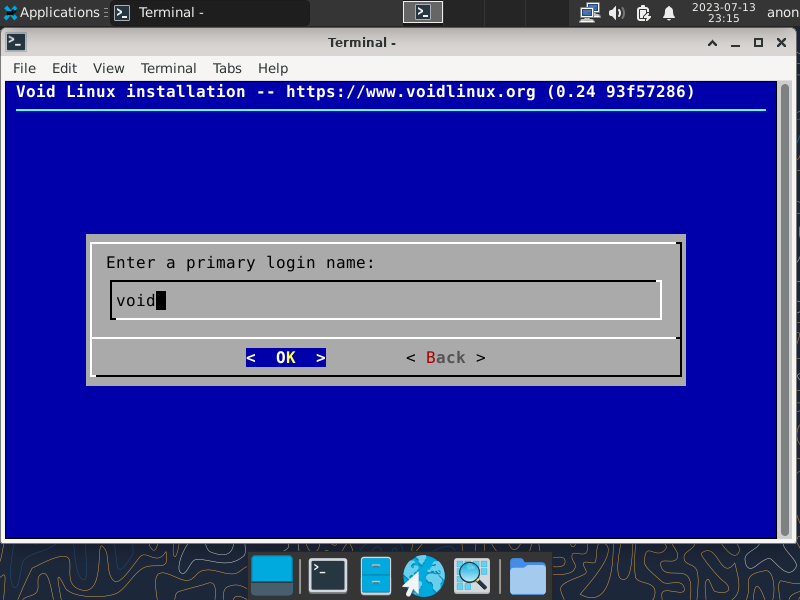Launch the web browser globe icon in the dock
The width and height of the screenshot is (800, 600).
click(x=423, y=576)
